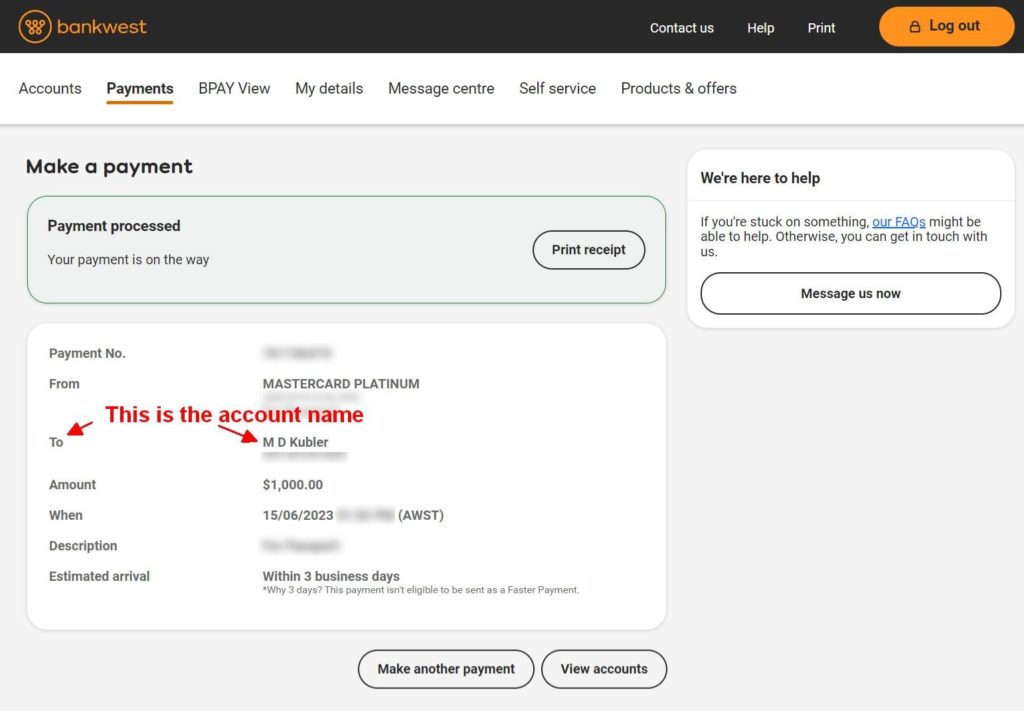1024x711 pixels.
Task: Open the BPAY View tab
Action: click(234, 88)
